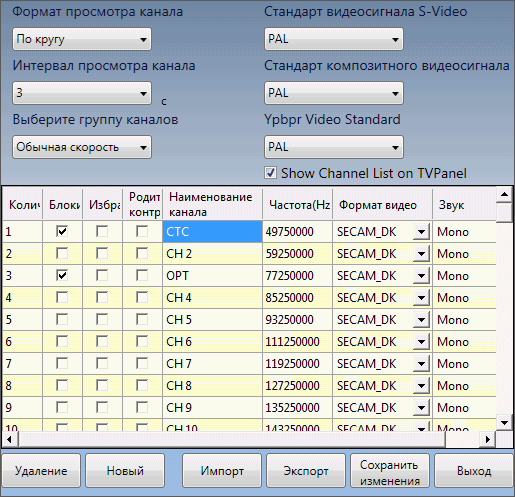Check the favorites checkbox in row 1 CTC
This screenshot has width=515, height=497.
[x=102, y=231]
